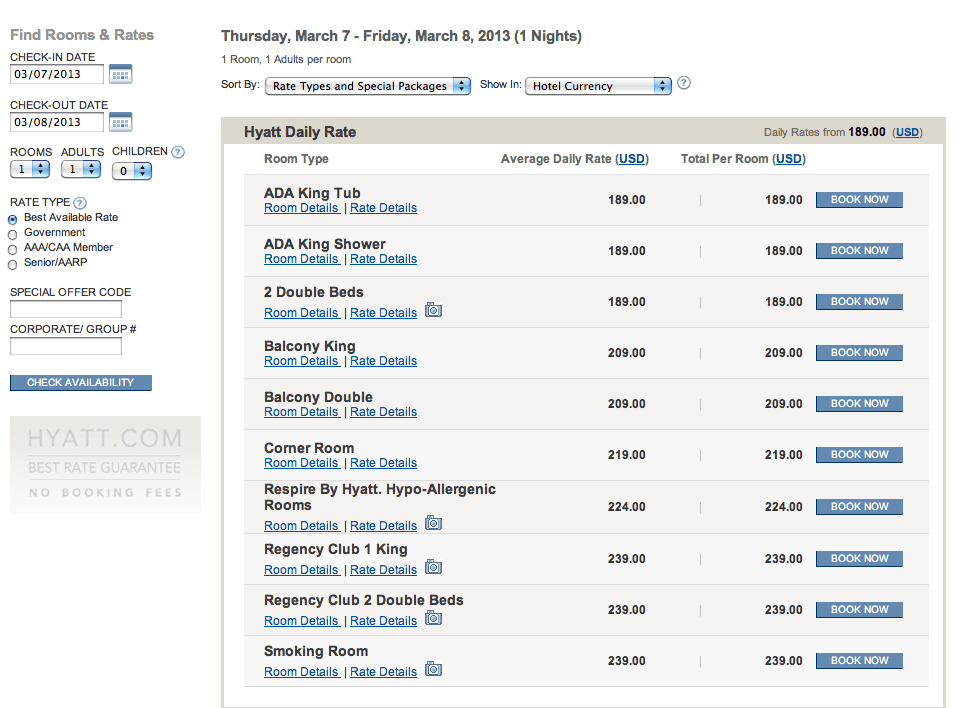Choose the Senior/AARP rate type
The image size is (971, 708).
coord(12,265)
